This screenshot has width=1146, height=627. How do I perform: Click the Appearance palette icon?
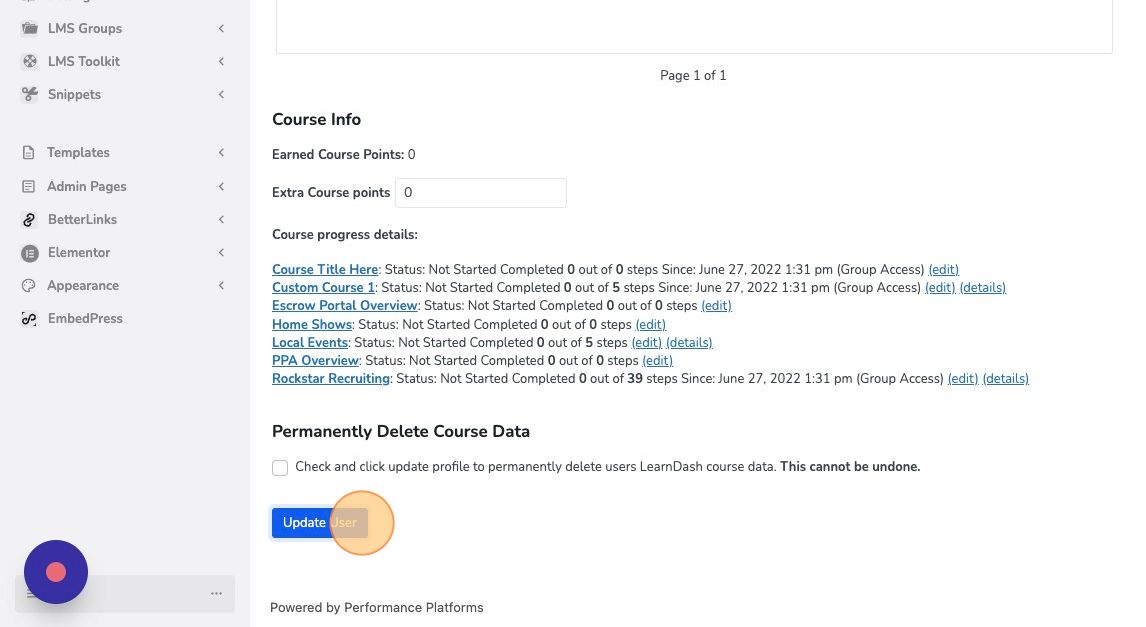coord(29,286)
